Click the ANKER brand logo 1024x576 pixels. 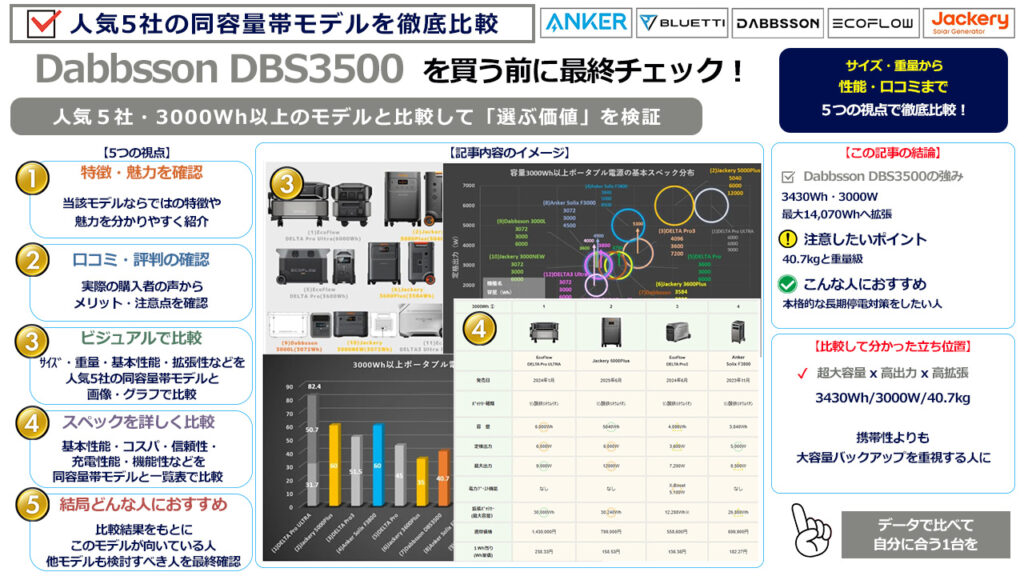586,23
